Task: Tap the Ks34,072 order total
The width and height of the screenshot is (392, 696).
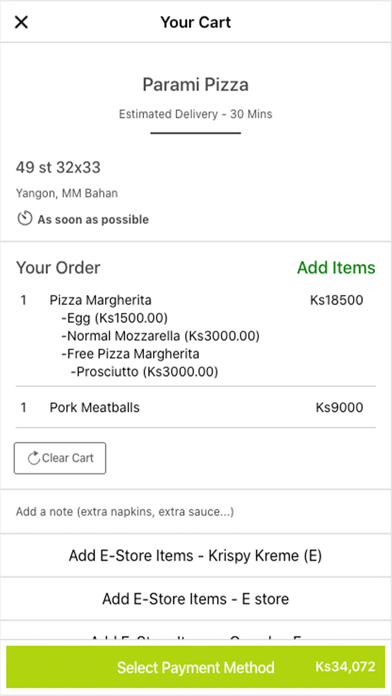Action: click(x=345, y=667)
